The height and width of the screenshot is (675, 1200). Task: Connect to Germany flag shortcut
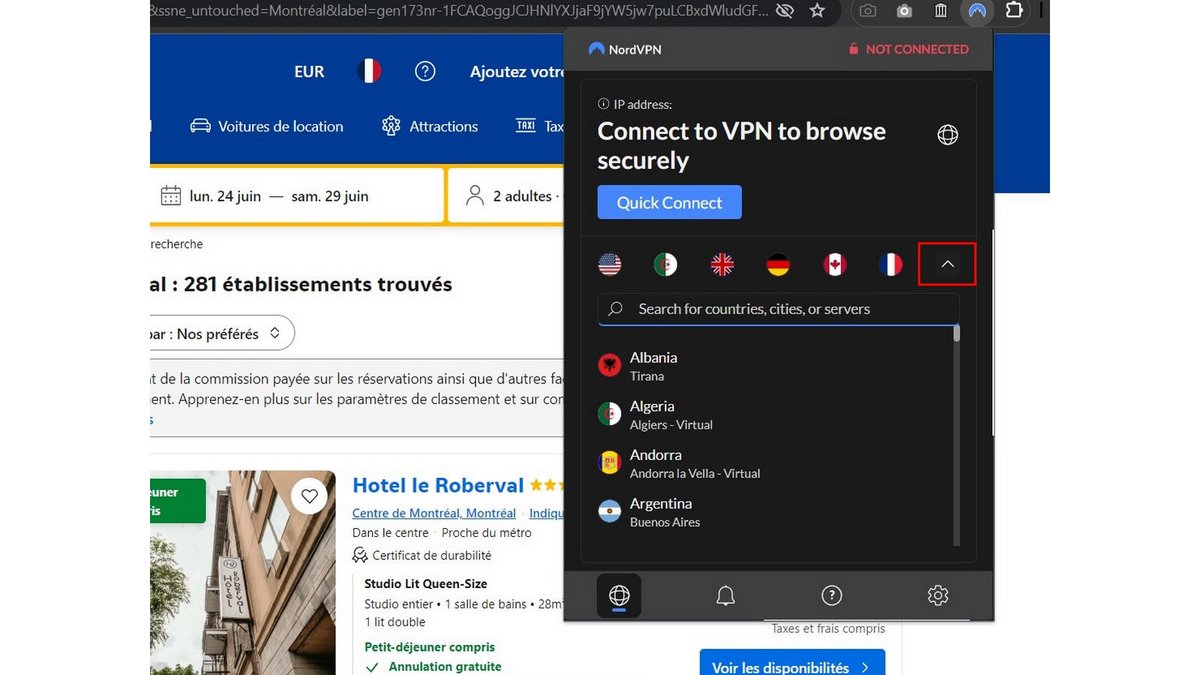click(778, 264)
